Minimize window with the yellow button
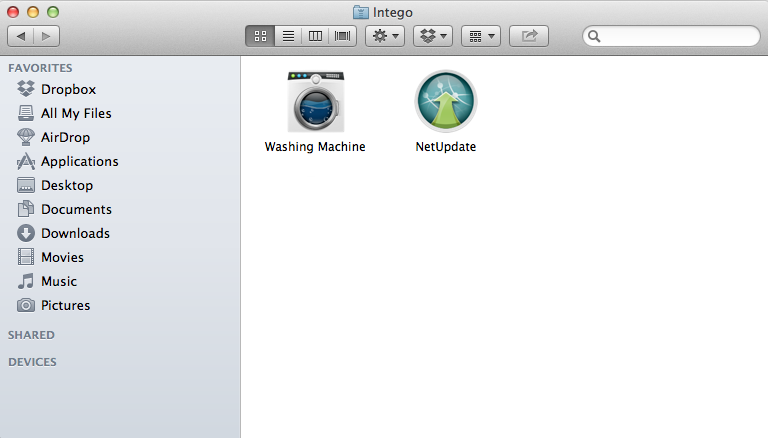Screen dimensions: 768x438 33,12
